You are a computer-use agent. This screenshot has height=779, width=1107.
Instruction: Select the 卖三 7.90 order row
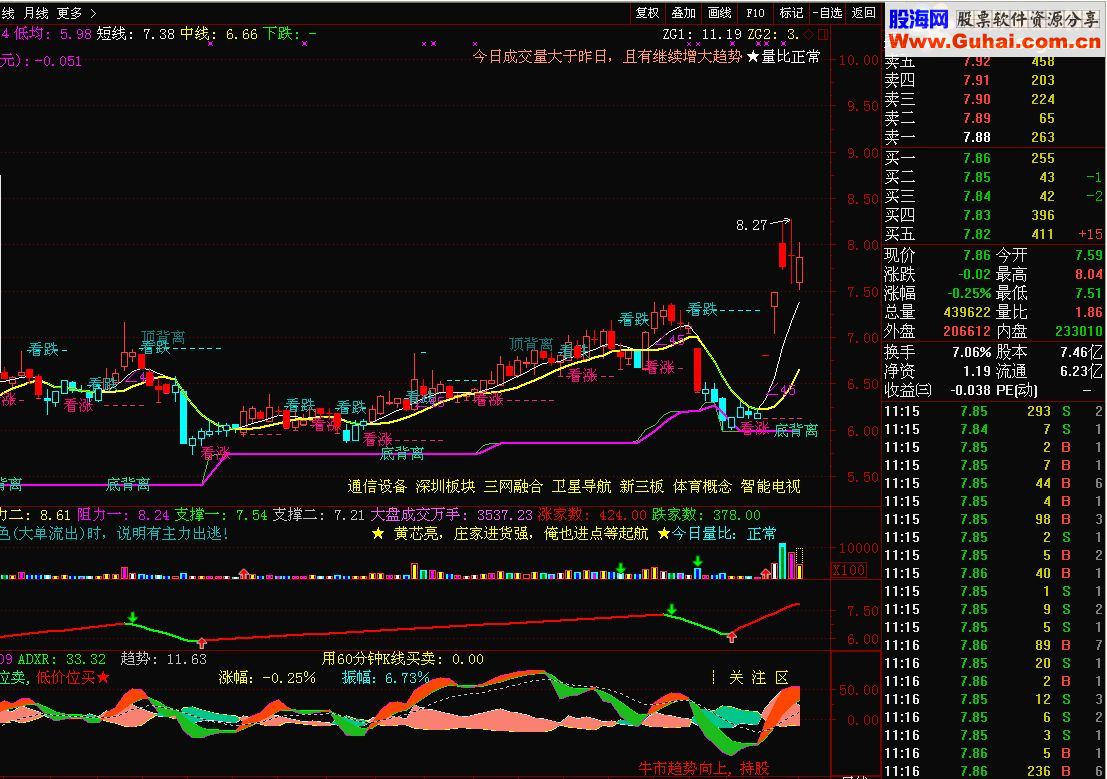click(993, 99)
